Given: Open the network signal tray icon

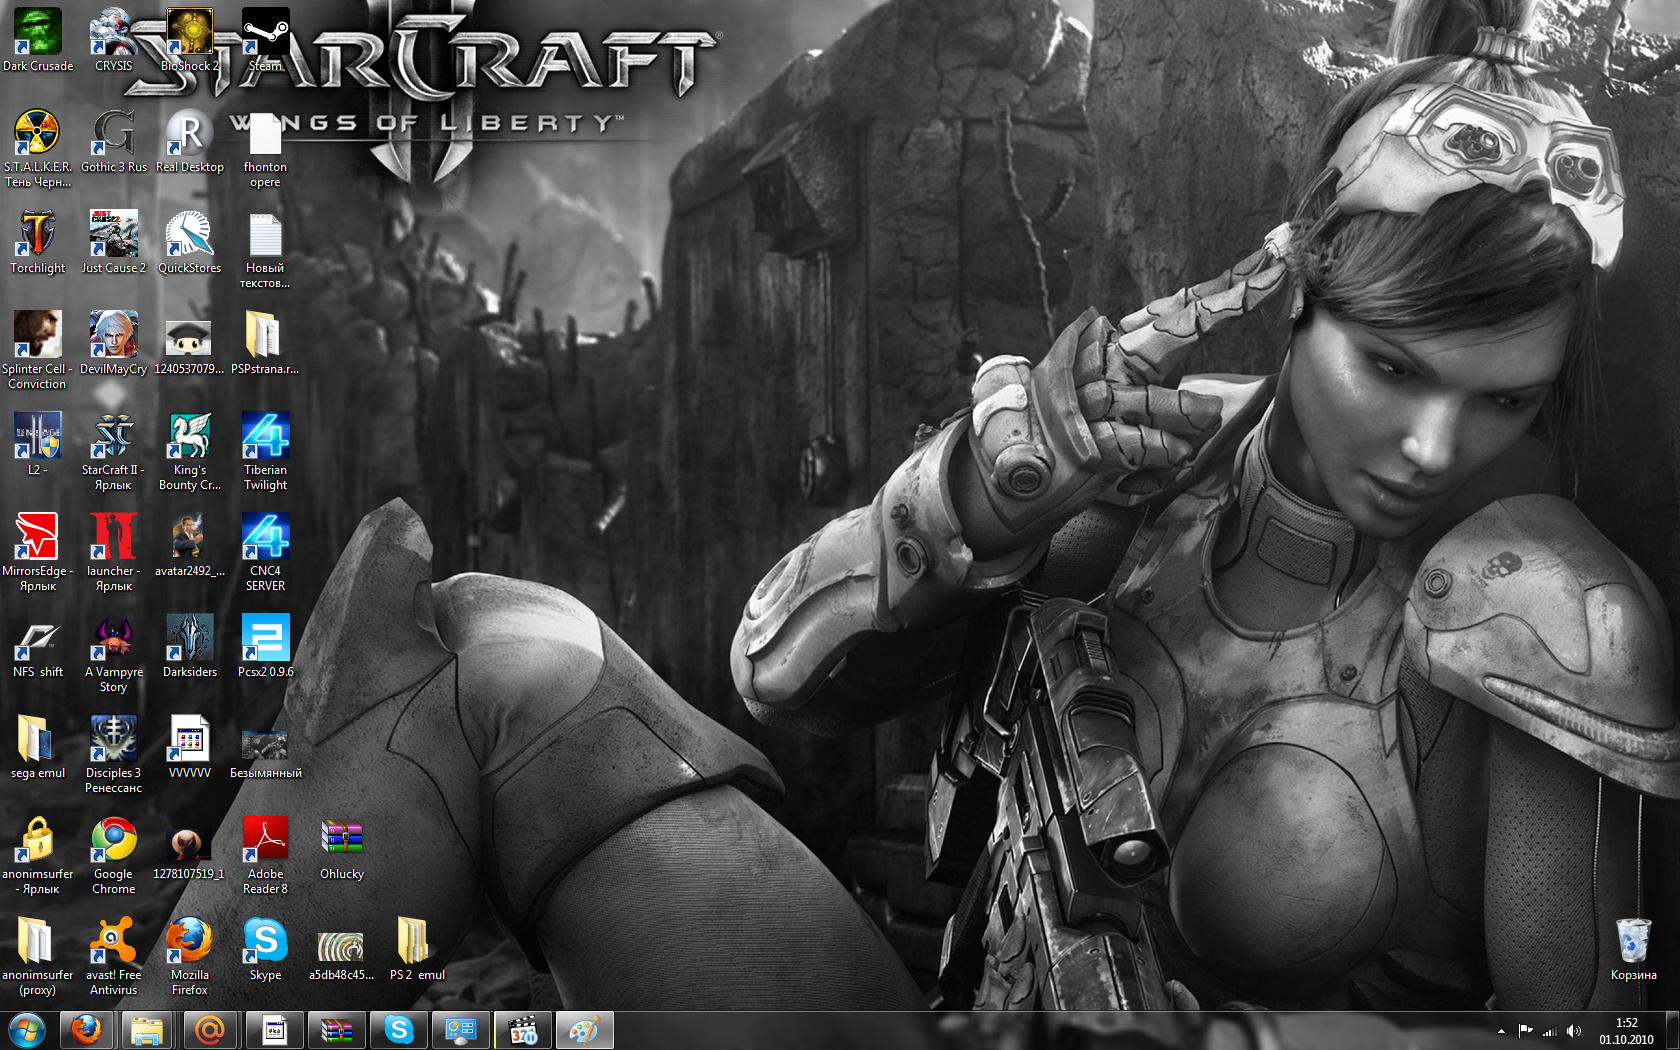Looking at the screenshot, I should [x=1550, y=1031].
